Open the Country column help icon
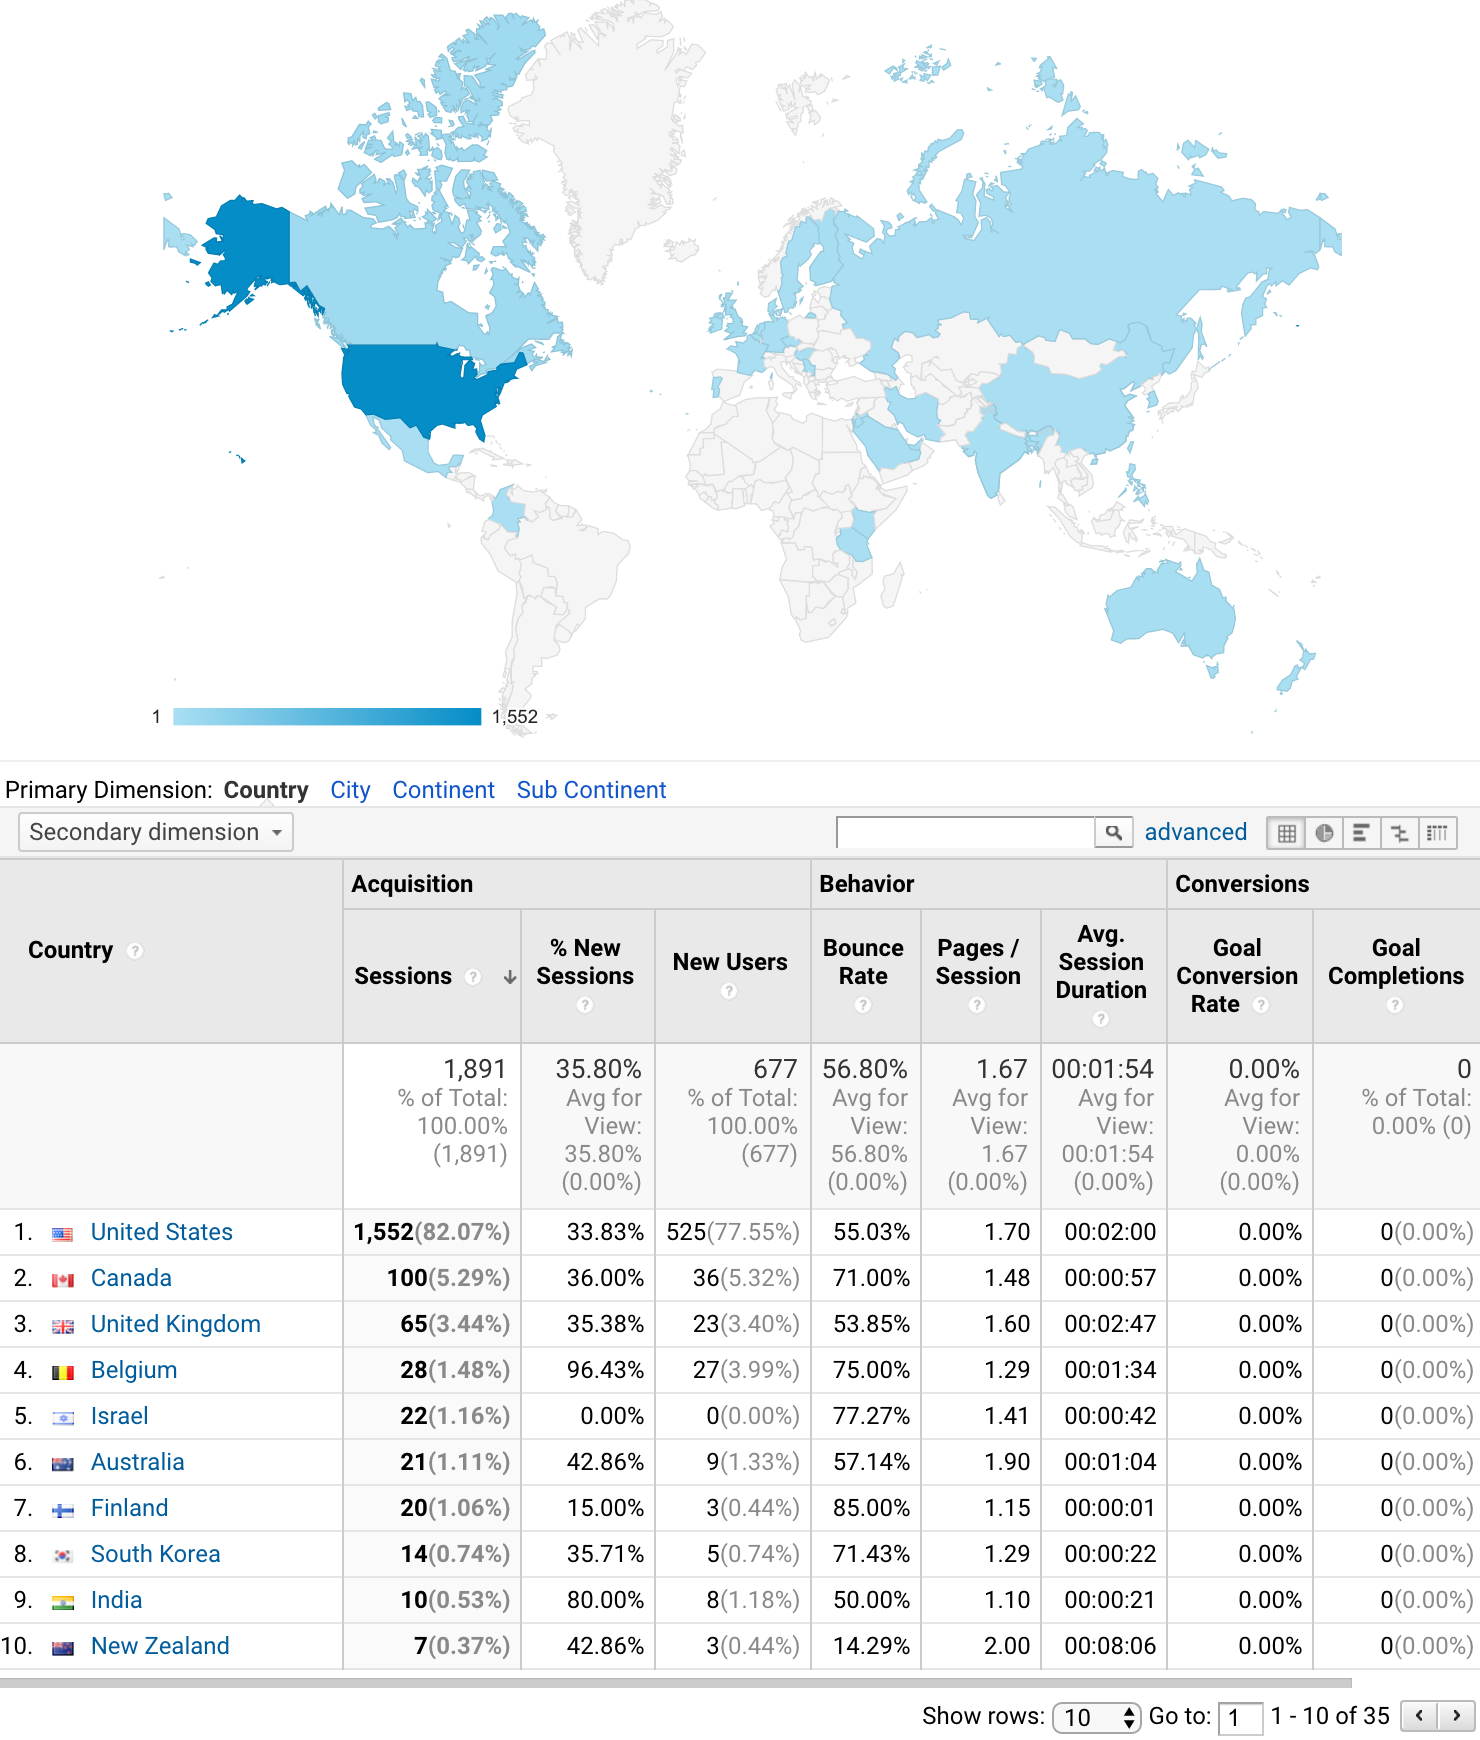1480x1740 pixels. pyautogui.click(x=135, y=951)
